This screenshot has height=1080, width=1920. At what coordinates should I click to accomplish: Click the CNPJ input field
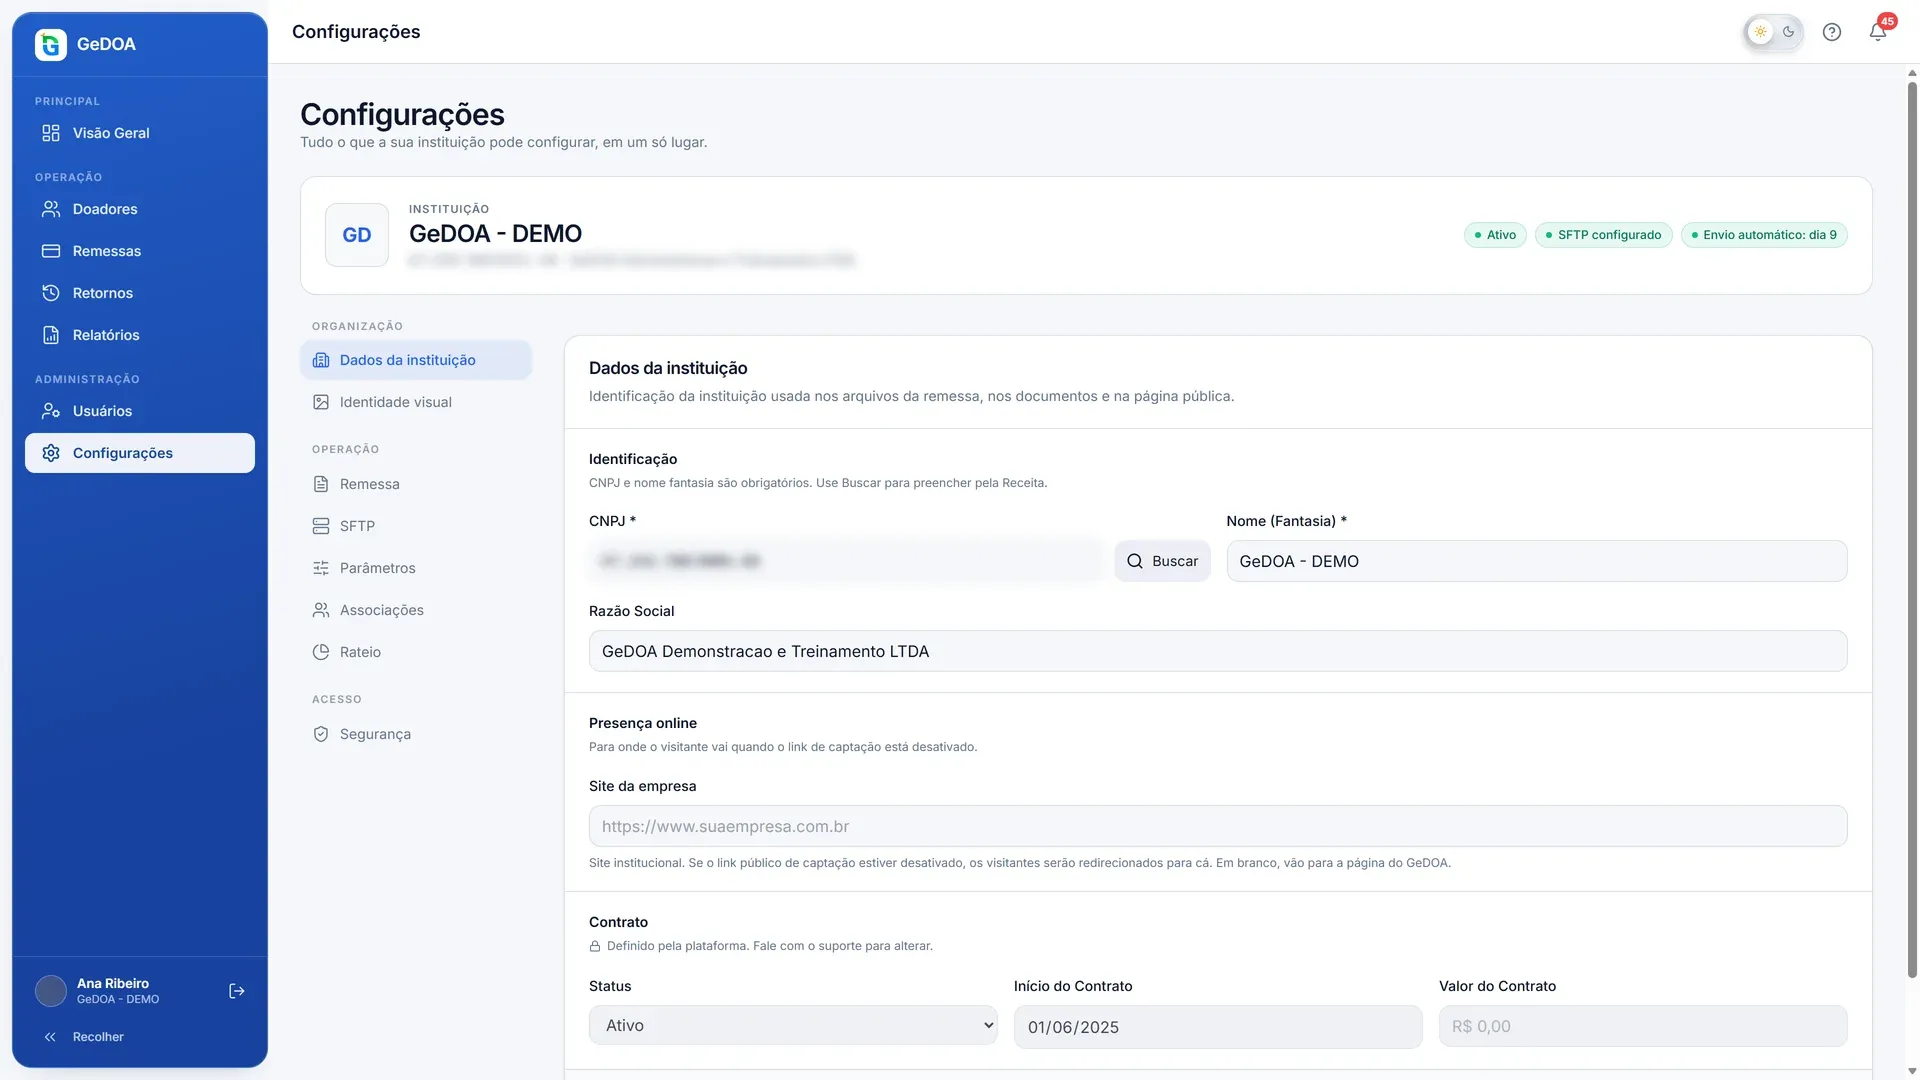[x=848, y=561]
